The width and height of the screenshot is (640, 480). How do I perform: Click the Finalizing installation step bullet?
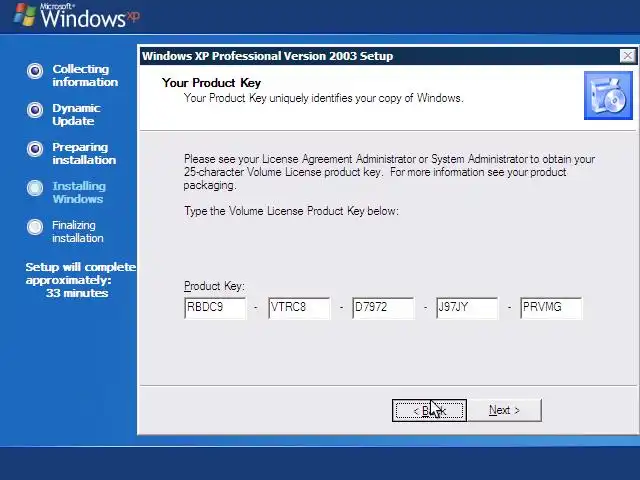[x=35, y=227]
